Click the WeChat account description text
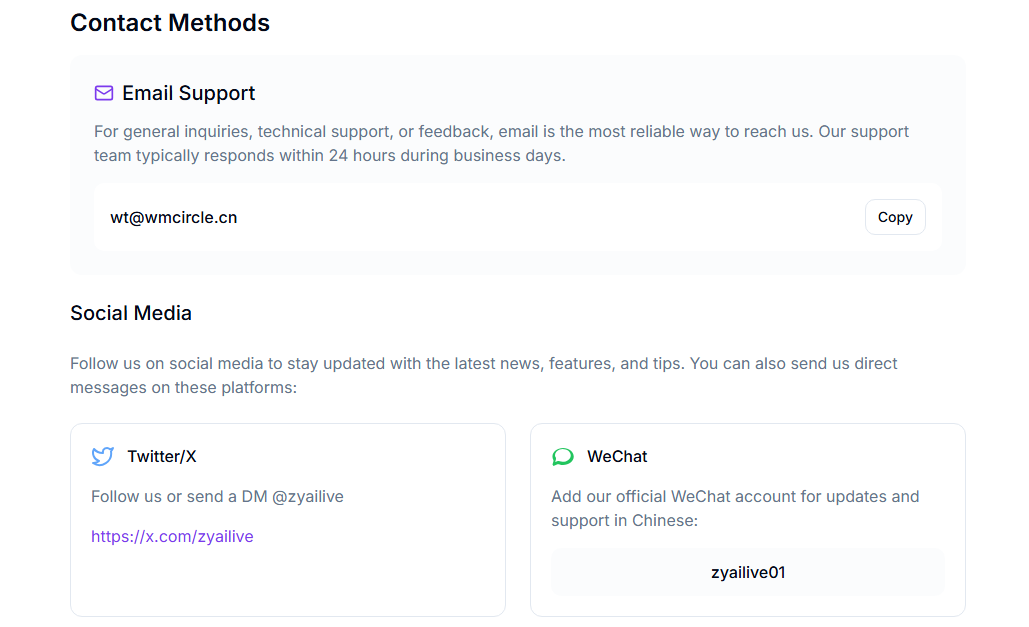Screen dimensions: 1029x627 click(x=734, y=508)
